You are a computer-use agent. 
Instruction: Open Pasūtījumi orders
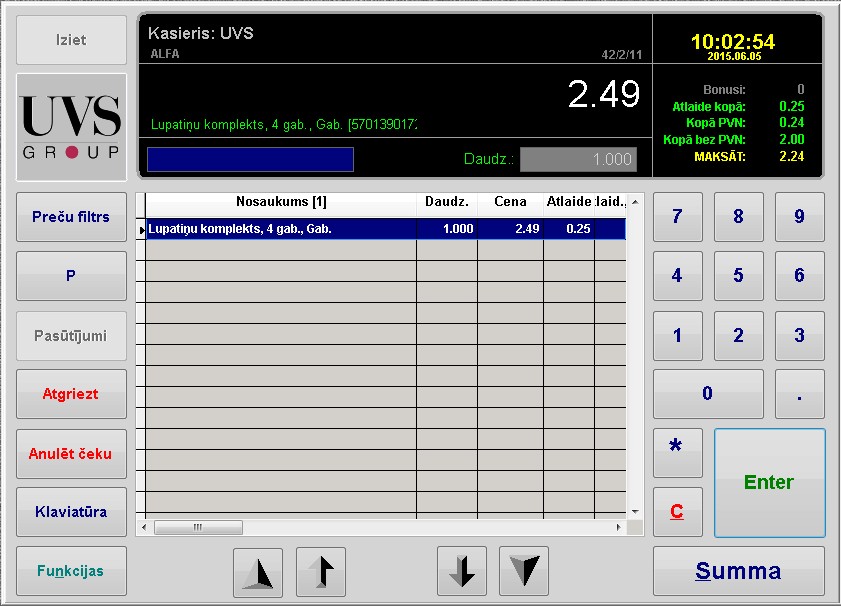[71, 336]
